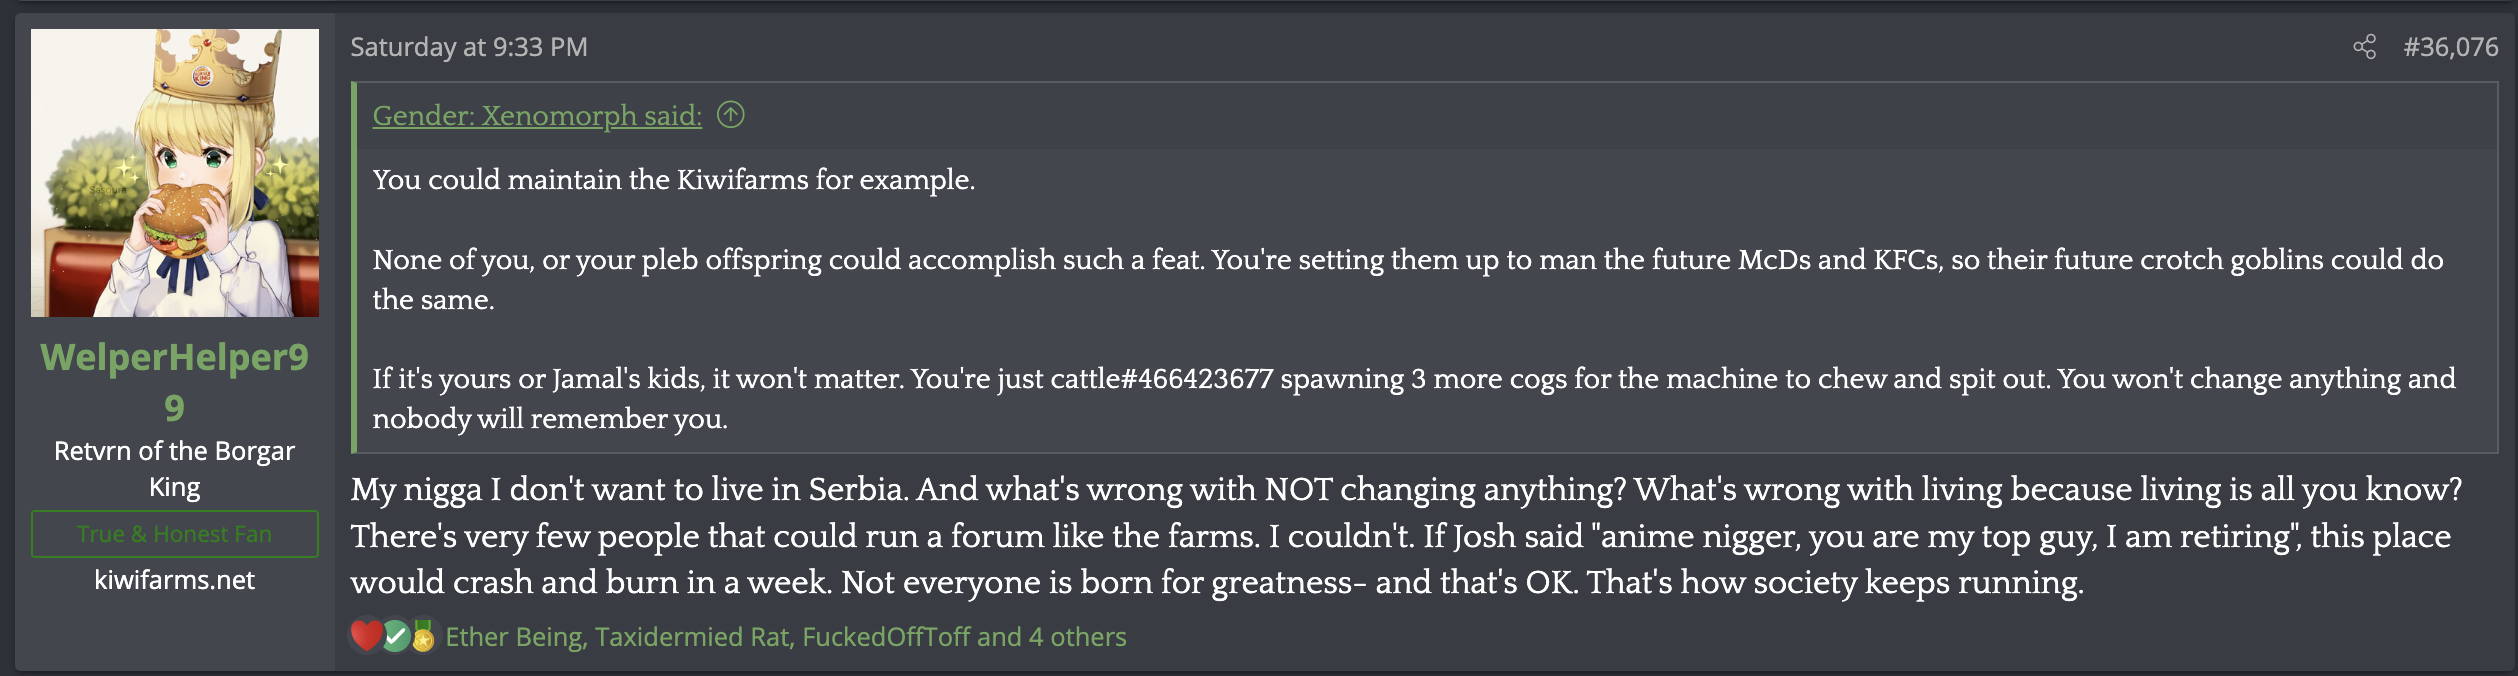This screenshot has height=676, width=2518.
Task: Follow the "Gender: Xenomorph said:" quote link
Action: (537, 116)
